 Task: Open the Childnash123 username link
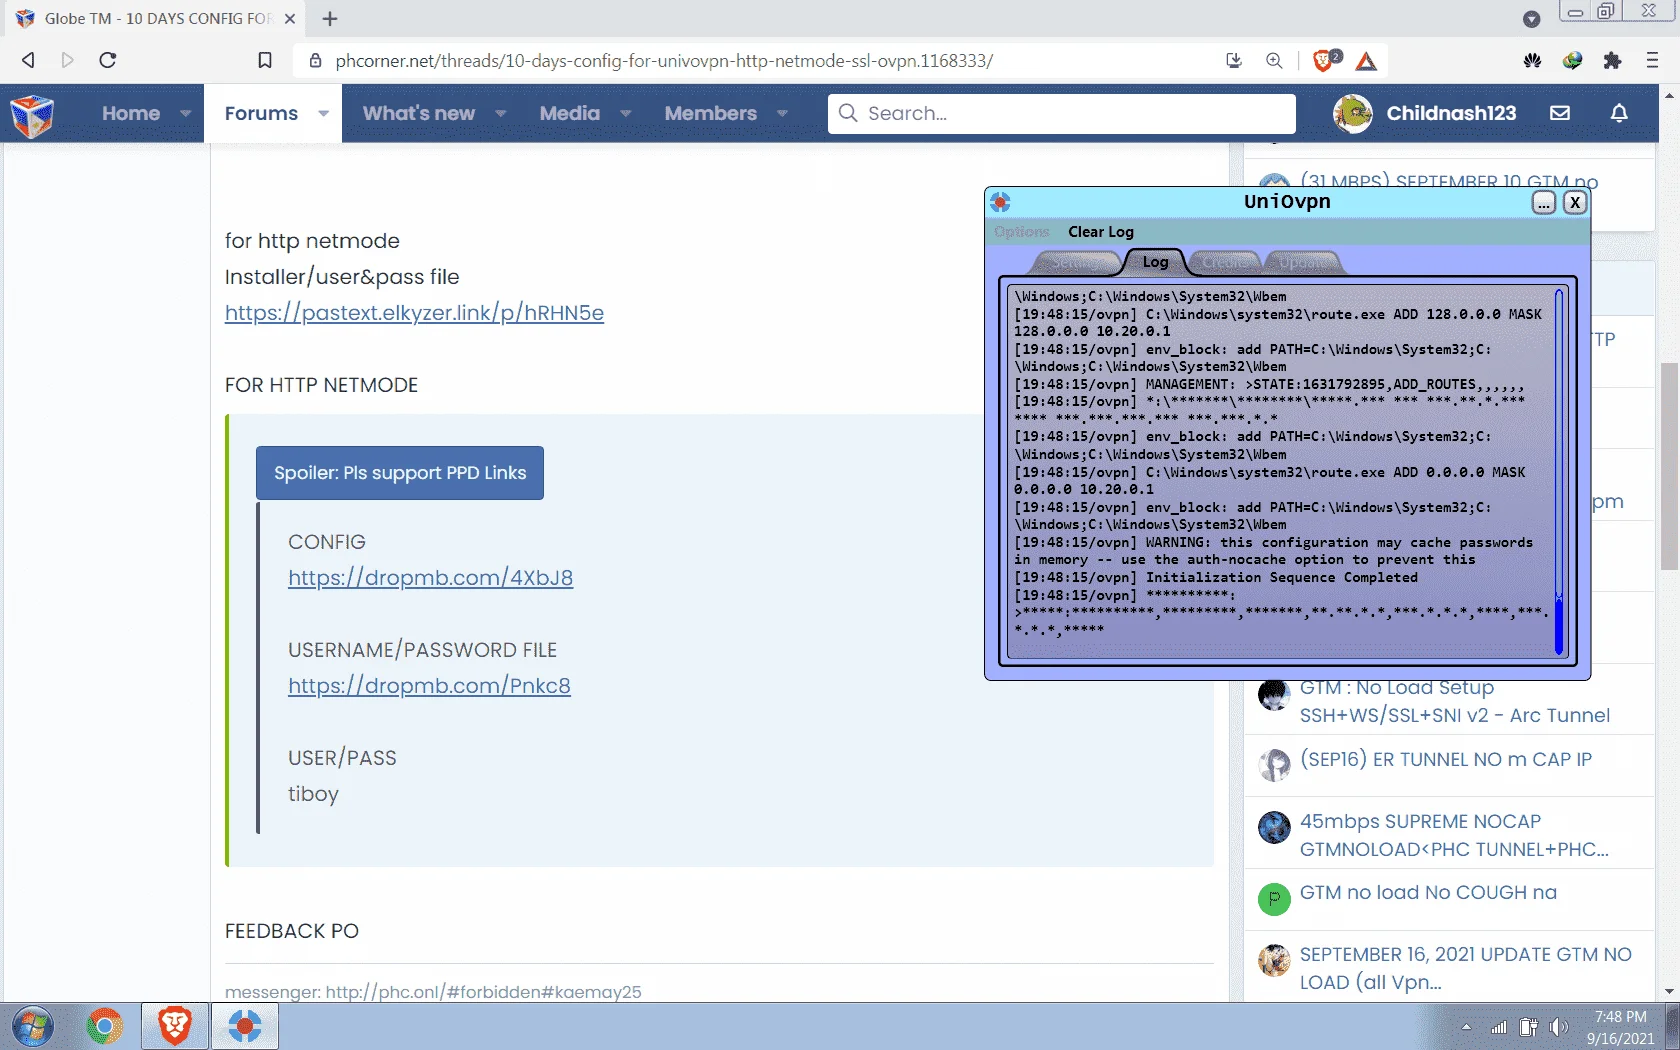pyautogui.click(x=1451, y=113)
